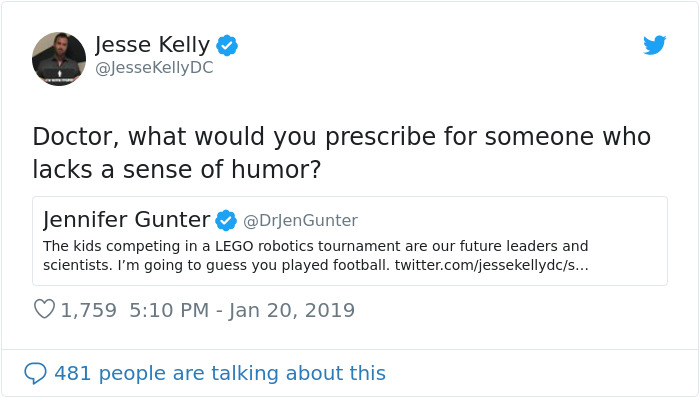700x398 pixels.
Task: Open '481 people are talking about this'
Action: pyautogui.click(x=220, y=373)
